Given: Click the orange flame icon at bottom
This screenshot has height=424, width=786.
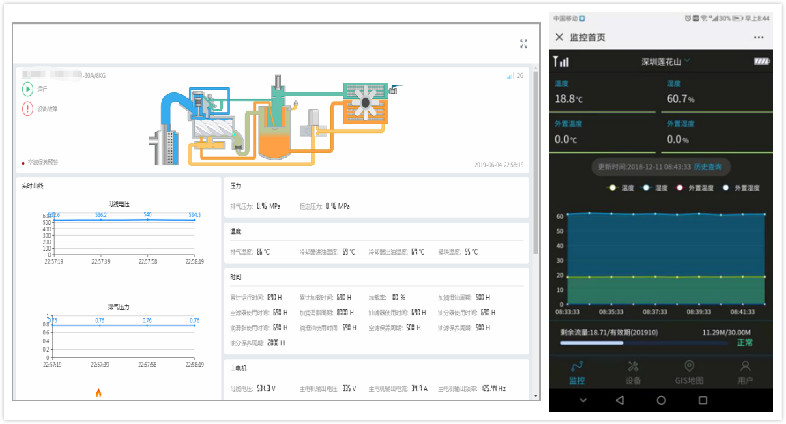Looking at the screenshot, I should pos(98,392).
